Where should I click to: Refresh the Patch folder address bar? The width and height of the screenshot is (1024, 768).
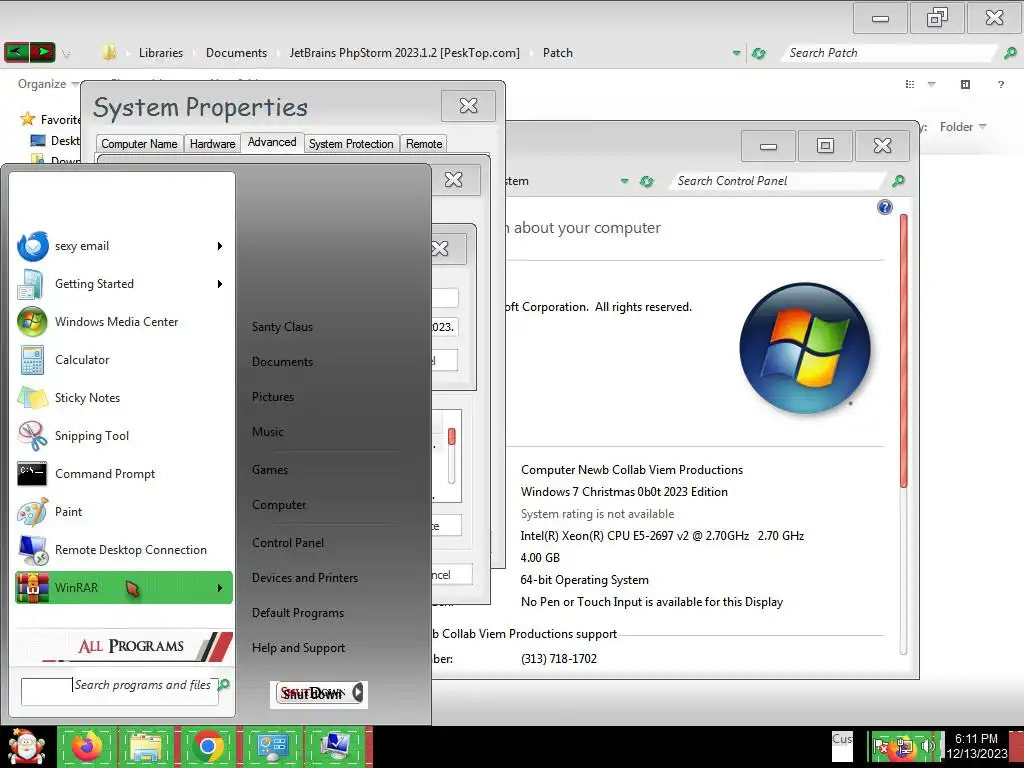[x=759, y=53]
